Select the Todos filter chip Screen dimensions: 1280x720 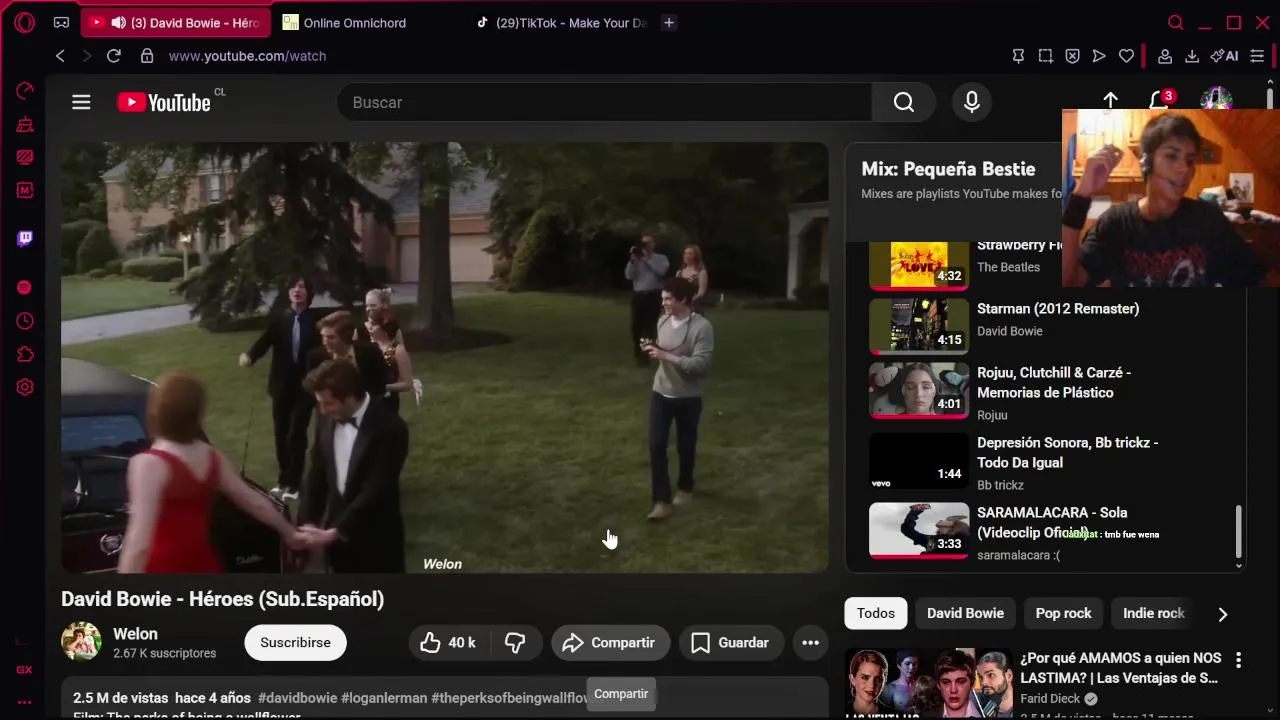point(876,613)
